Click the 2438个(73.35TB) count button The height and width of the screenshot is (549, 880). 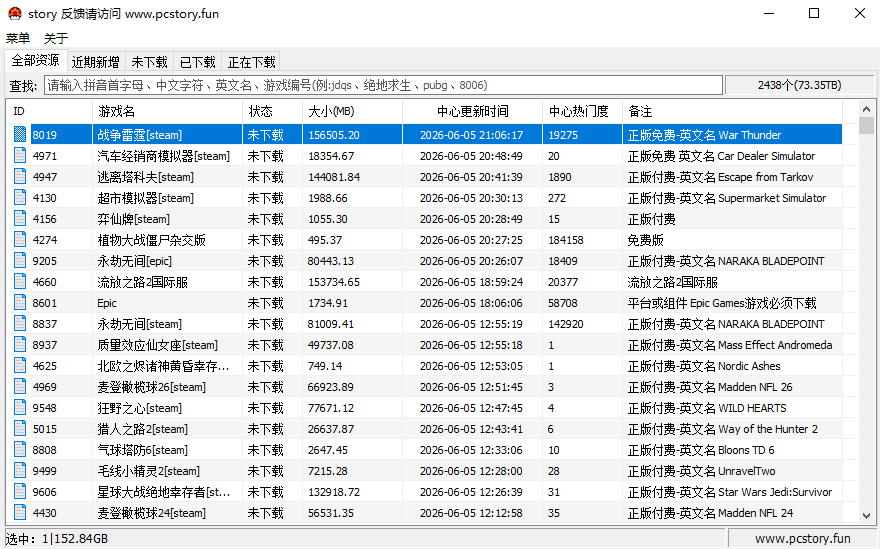click(799, 85)
